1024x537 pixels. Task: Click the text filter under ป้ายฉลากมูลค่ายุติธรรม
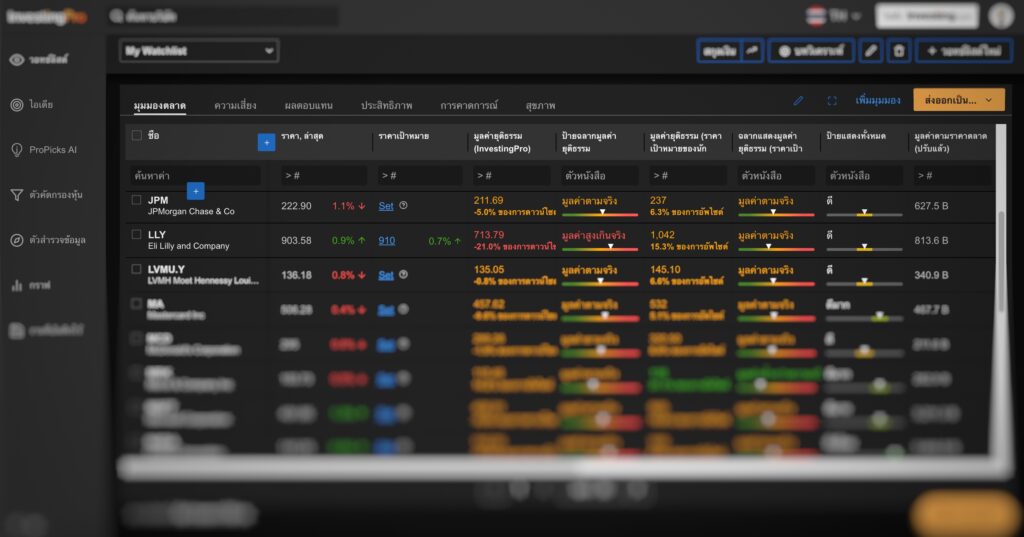click(x=600, y=176)
